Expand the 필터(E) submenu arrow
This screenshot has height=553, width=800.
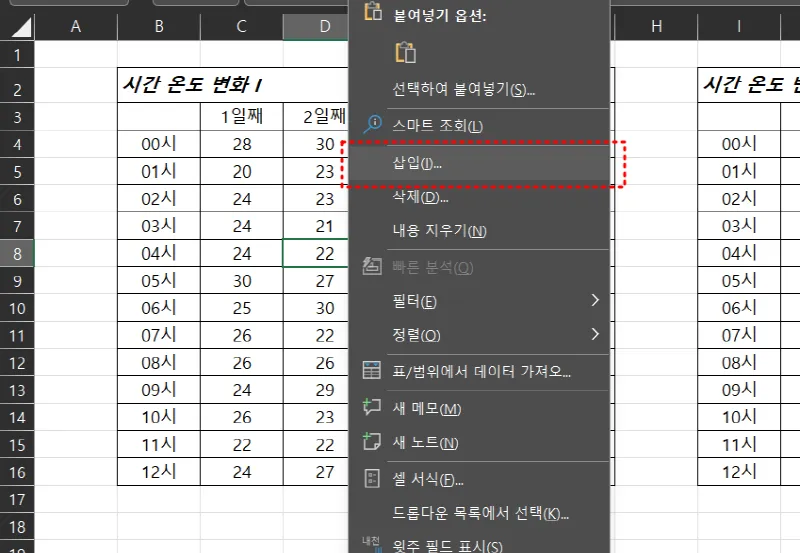point(595,300)
